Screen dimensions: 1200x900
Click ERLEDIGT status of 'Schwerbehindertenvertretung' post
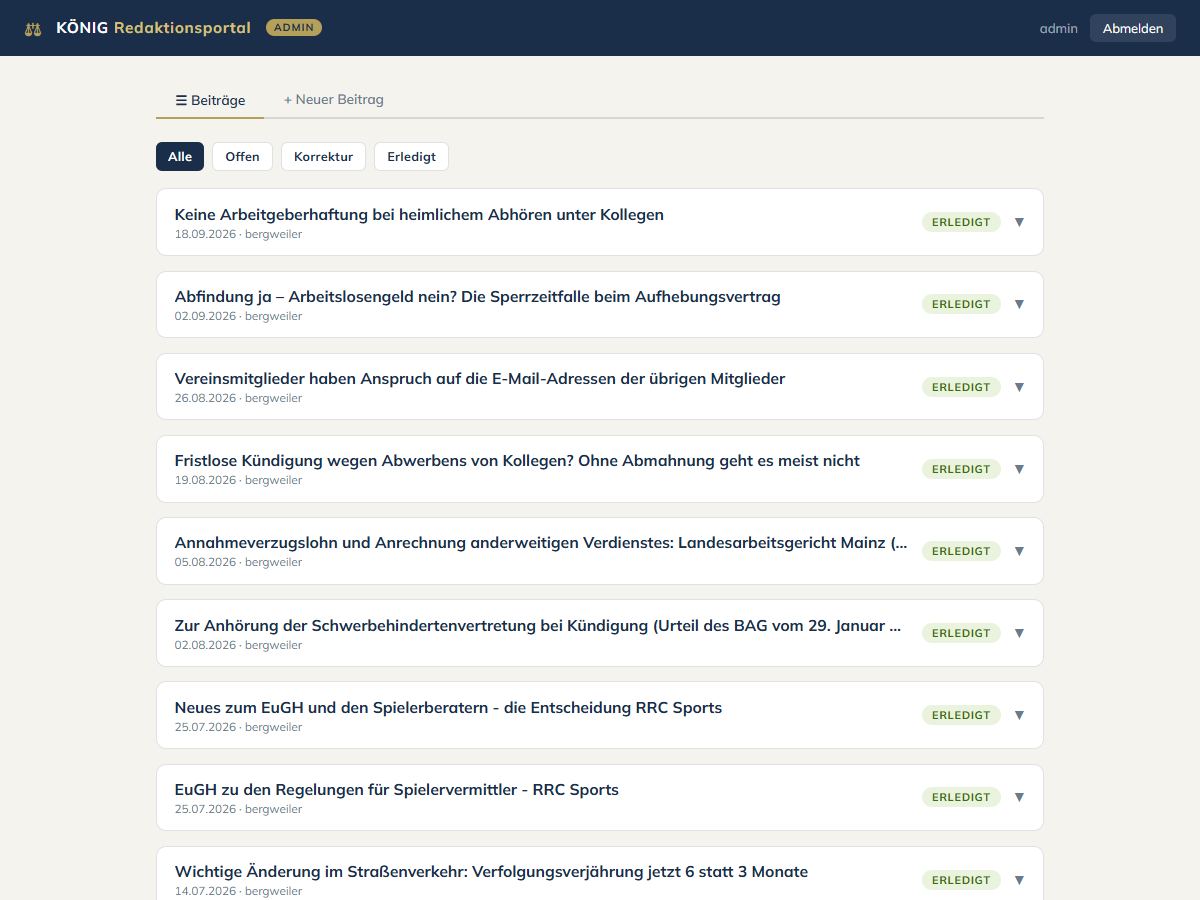coord(961,633)
